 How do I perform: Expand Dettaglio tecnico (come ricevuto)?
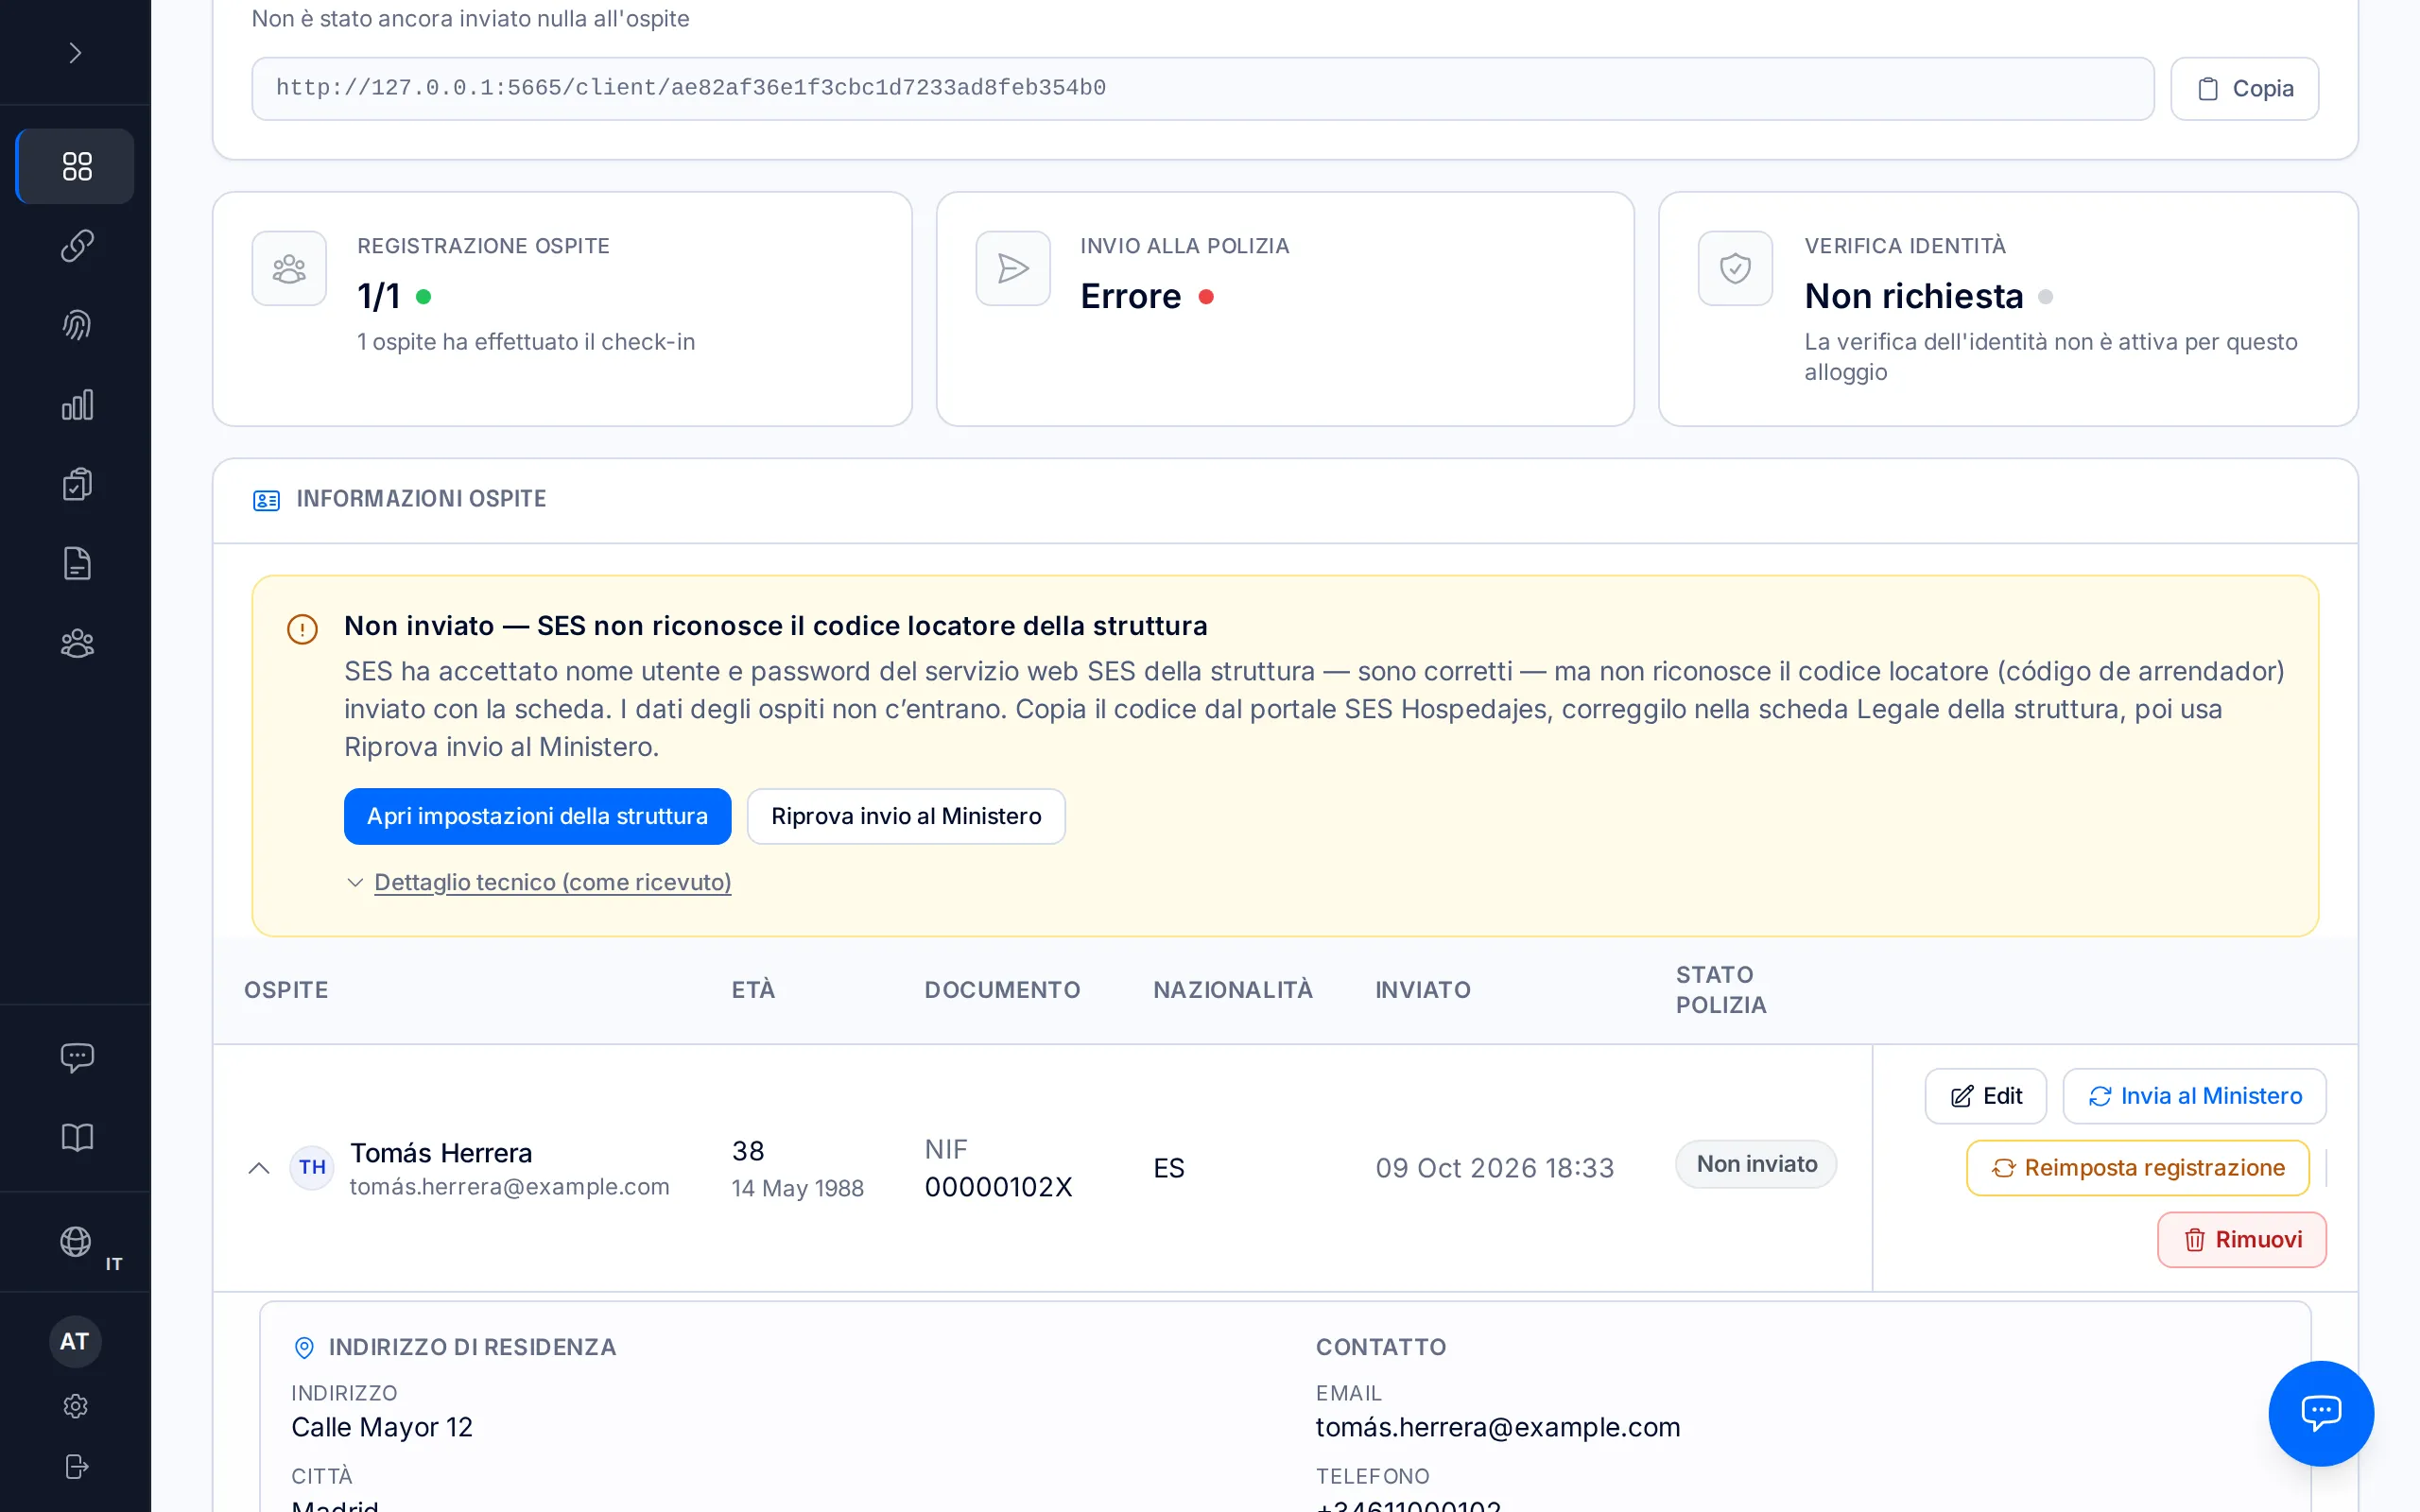click(x=552, y=882)
